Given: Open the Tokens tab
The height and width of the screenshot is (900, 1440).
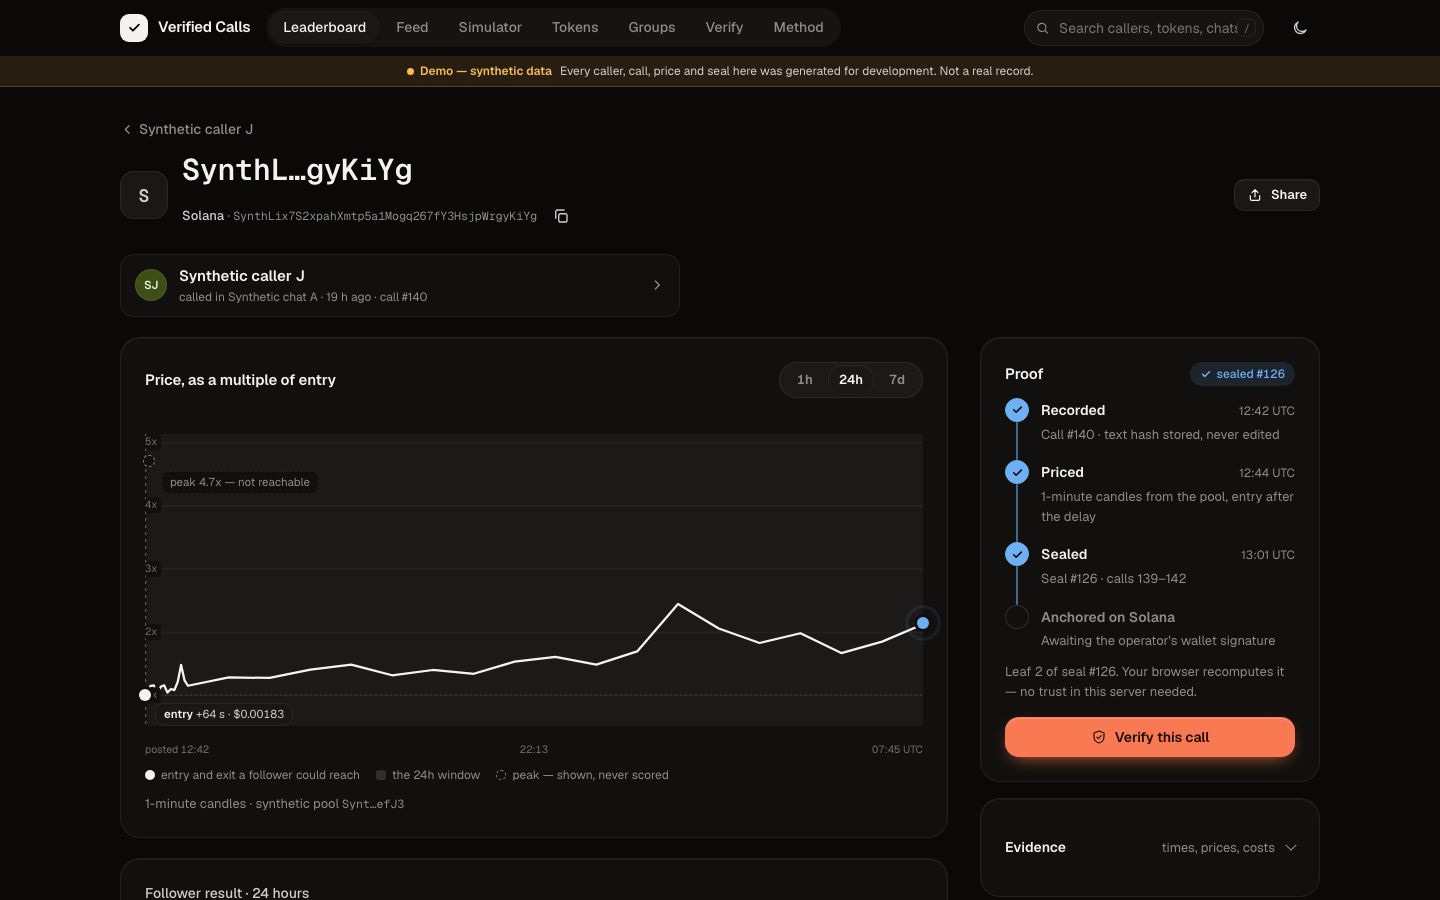Looking at the screenshot, I should [575, 27].
